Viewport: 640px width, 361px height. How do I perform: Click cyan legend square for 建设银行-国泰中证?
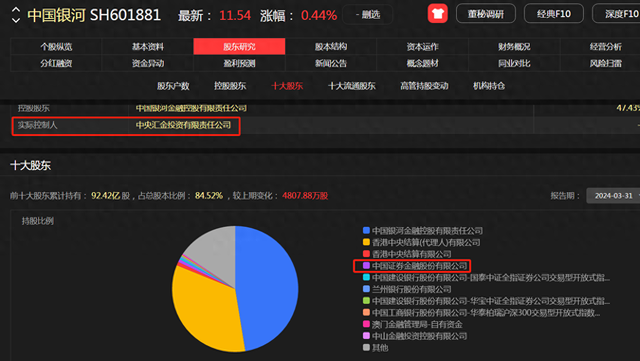(366, 277)
